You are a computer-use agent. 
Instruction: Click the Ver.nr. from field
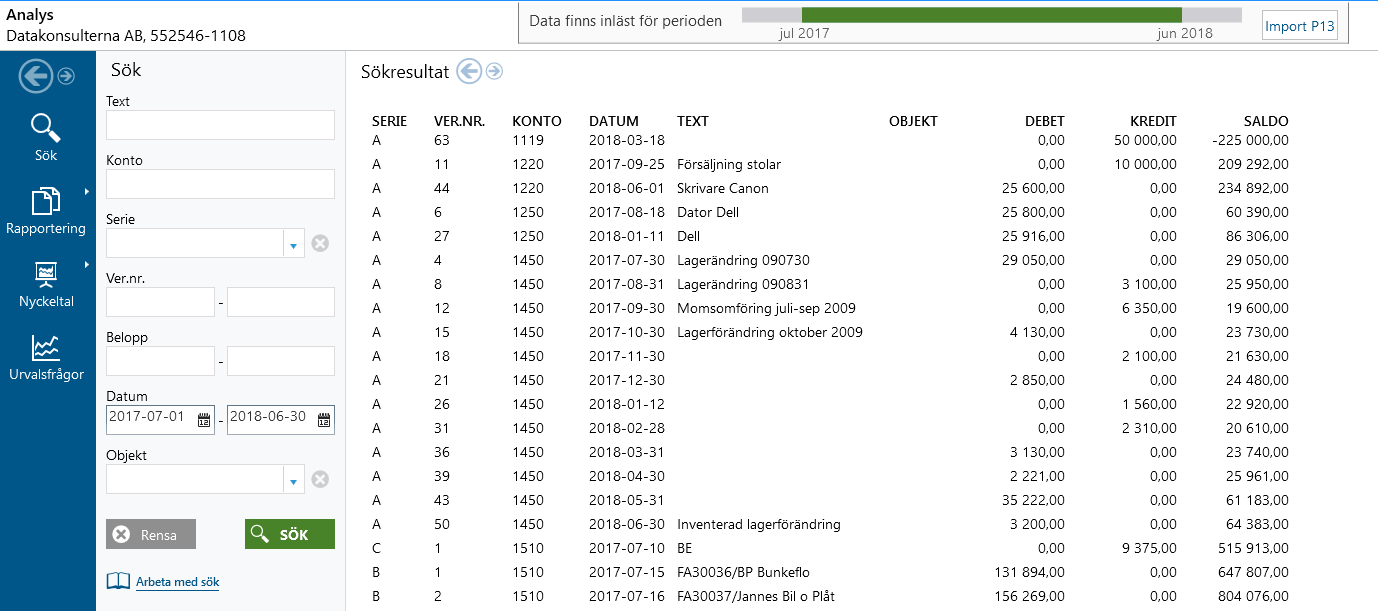click(160, 302)
